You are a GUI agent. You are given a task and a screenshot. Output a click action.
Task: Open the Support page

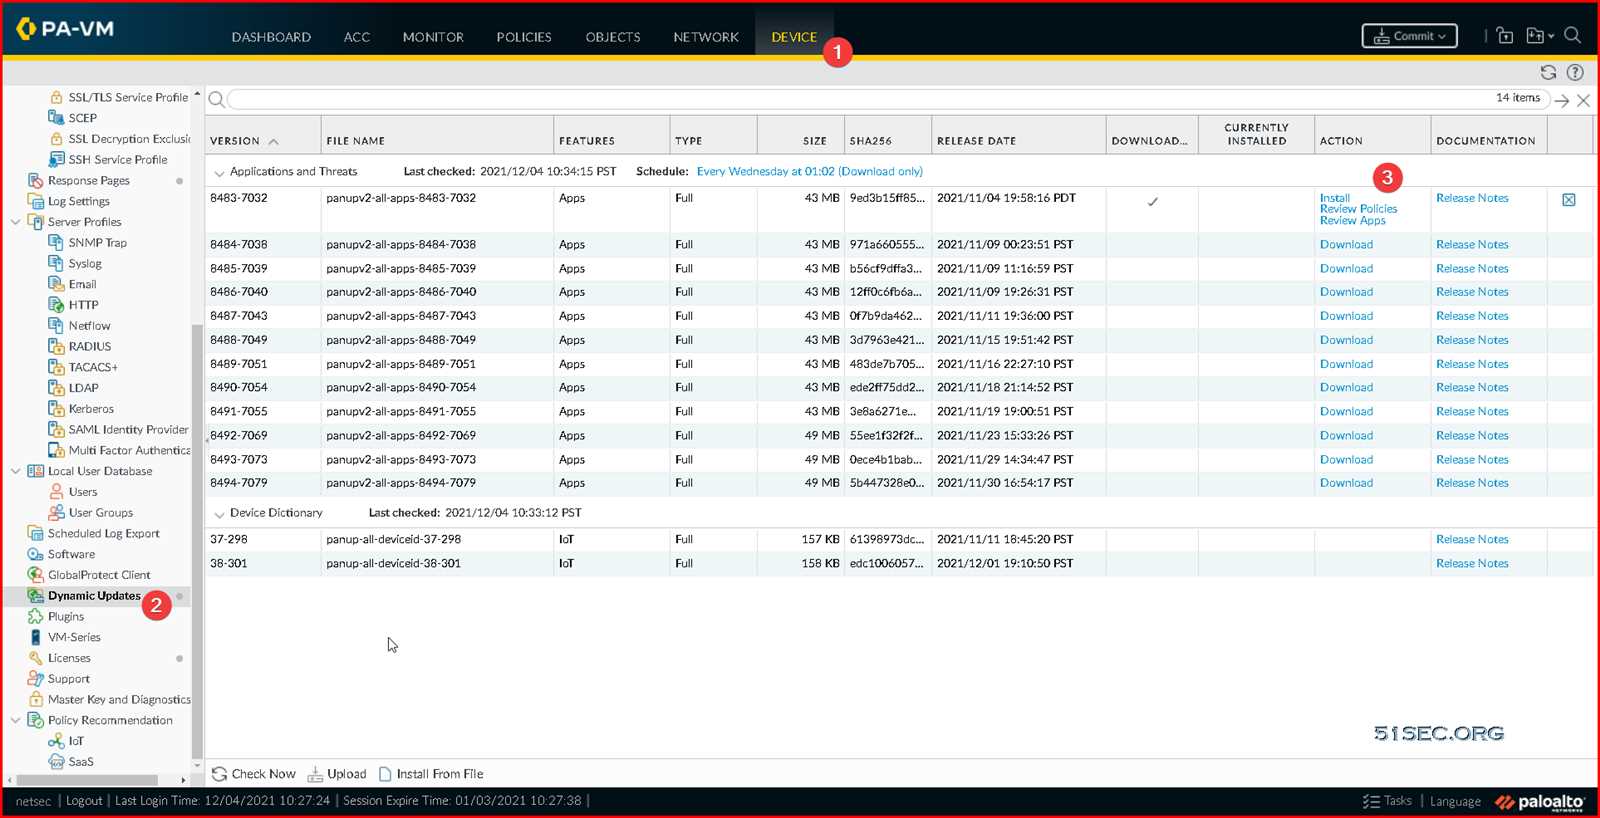(x=68, y=679)
